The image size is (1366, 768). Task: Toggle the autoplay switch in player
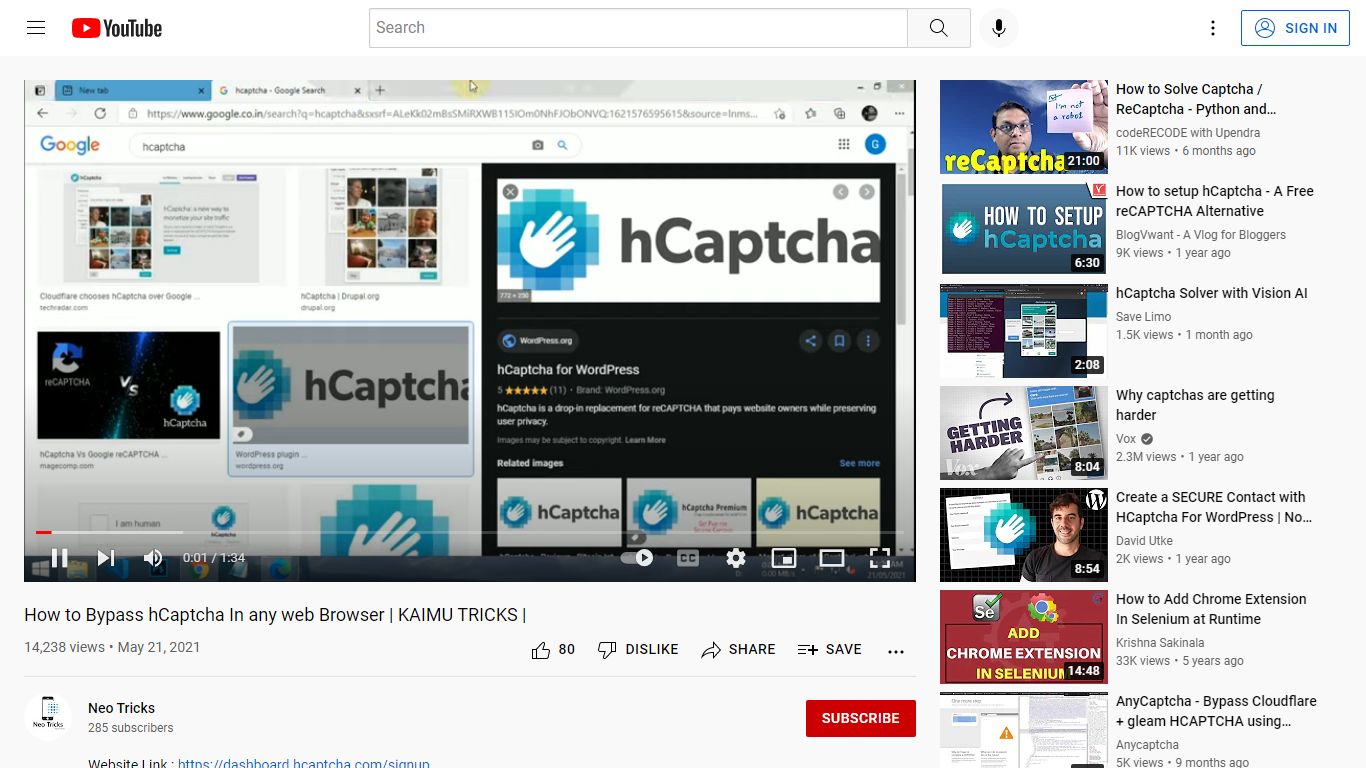tap(637, 558)
